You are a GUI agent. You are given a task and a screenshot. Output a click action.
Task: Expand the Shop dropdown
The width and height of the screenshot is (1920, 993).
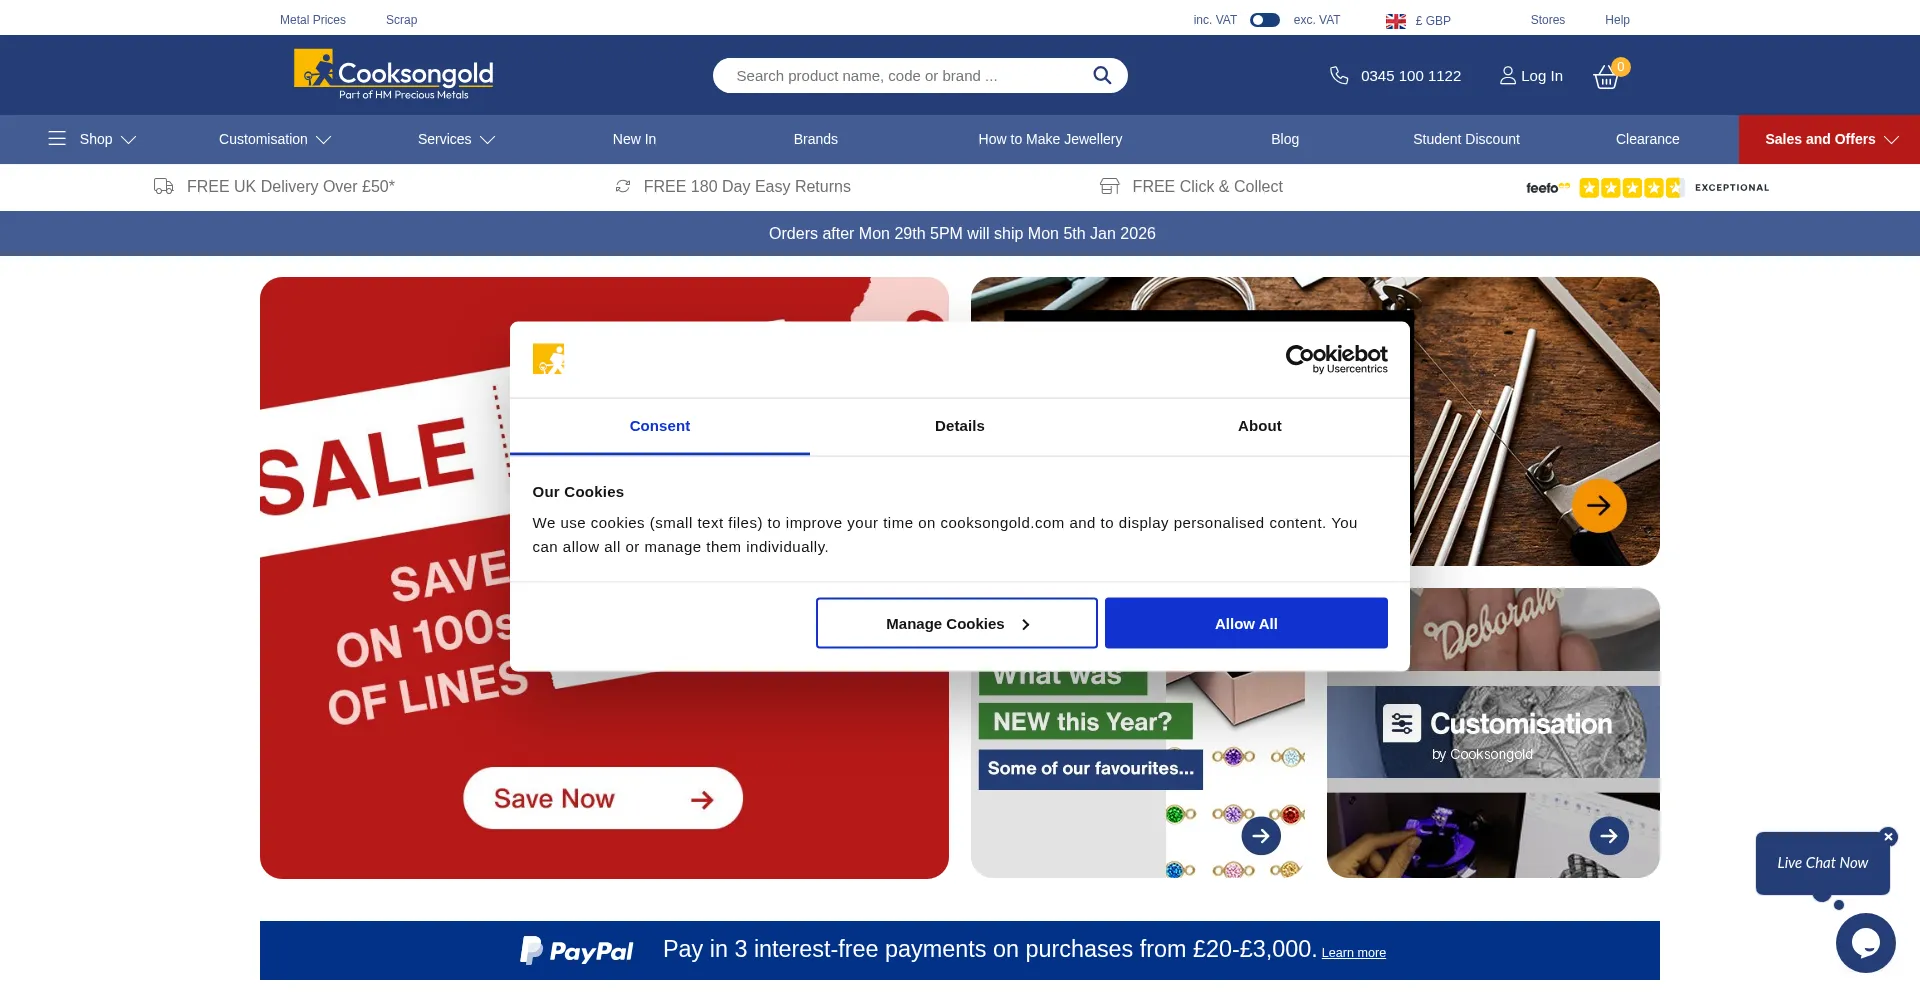(97, 139)
